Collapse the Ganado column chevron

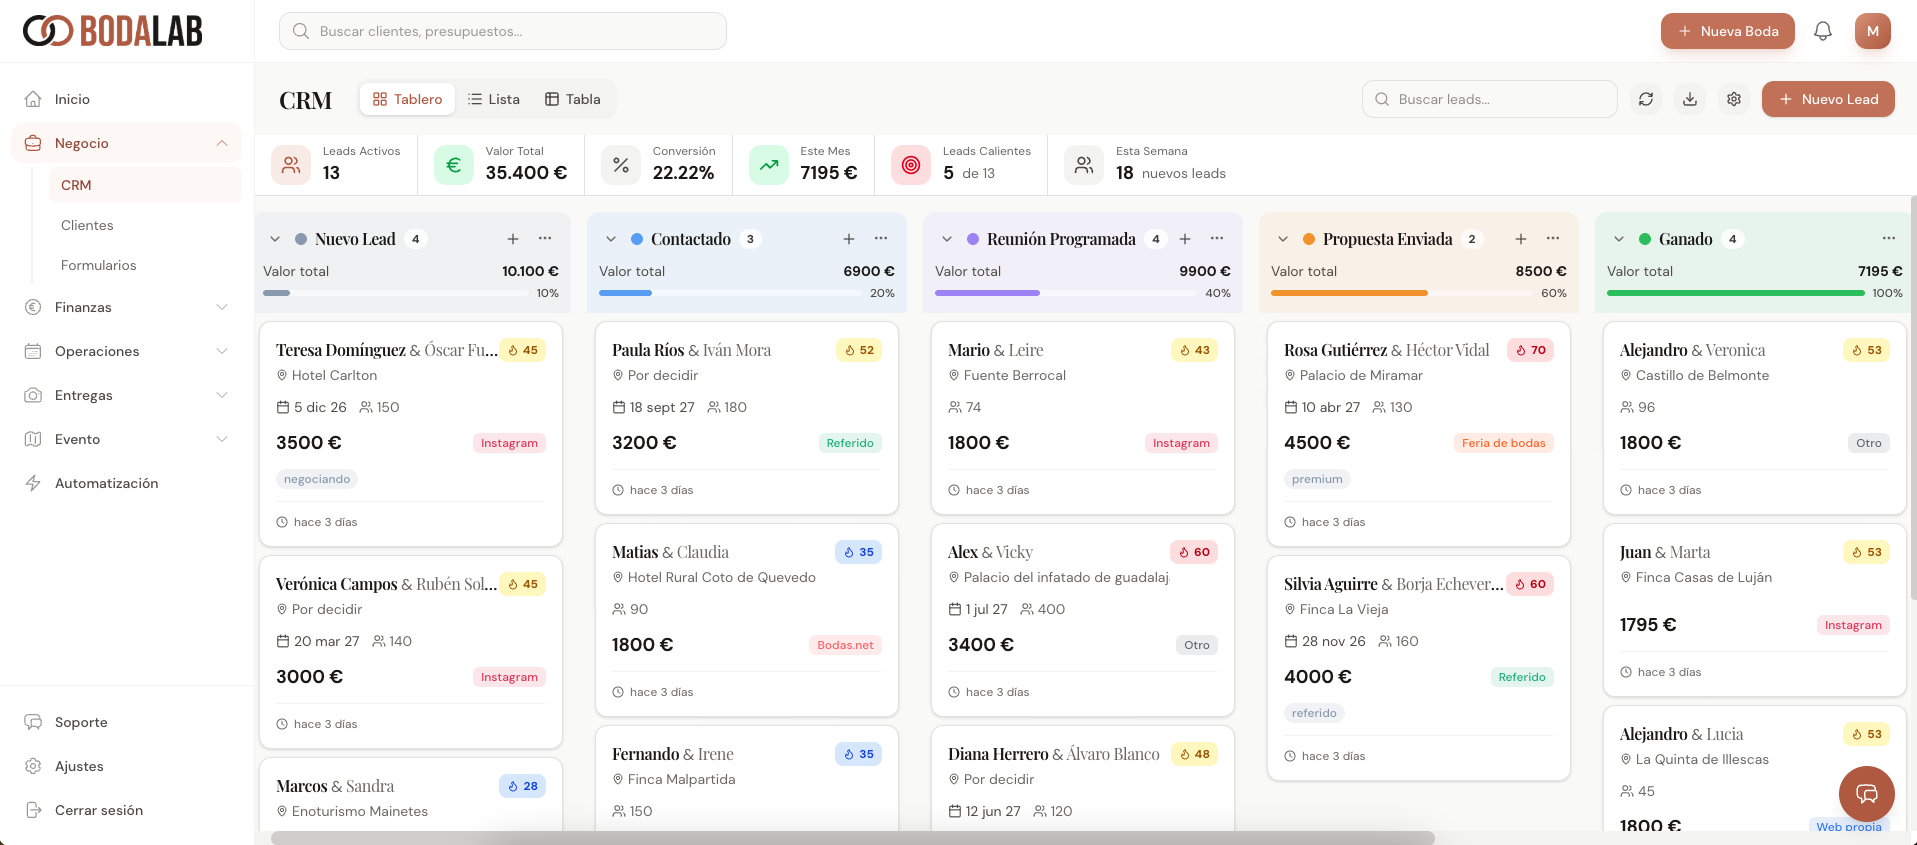point(1619,239)
